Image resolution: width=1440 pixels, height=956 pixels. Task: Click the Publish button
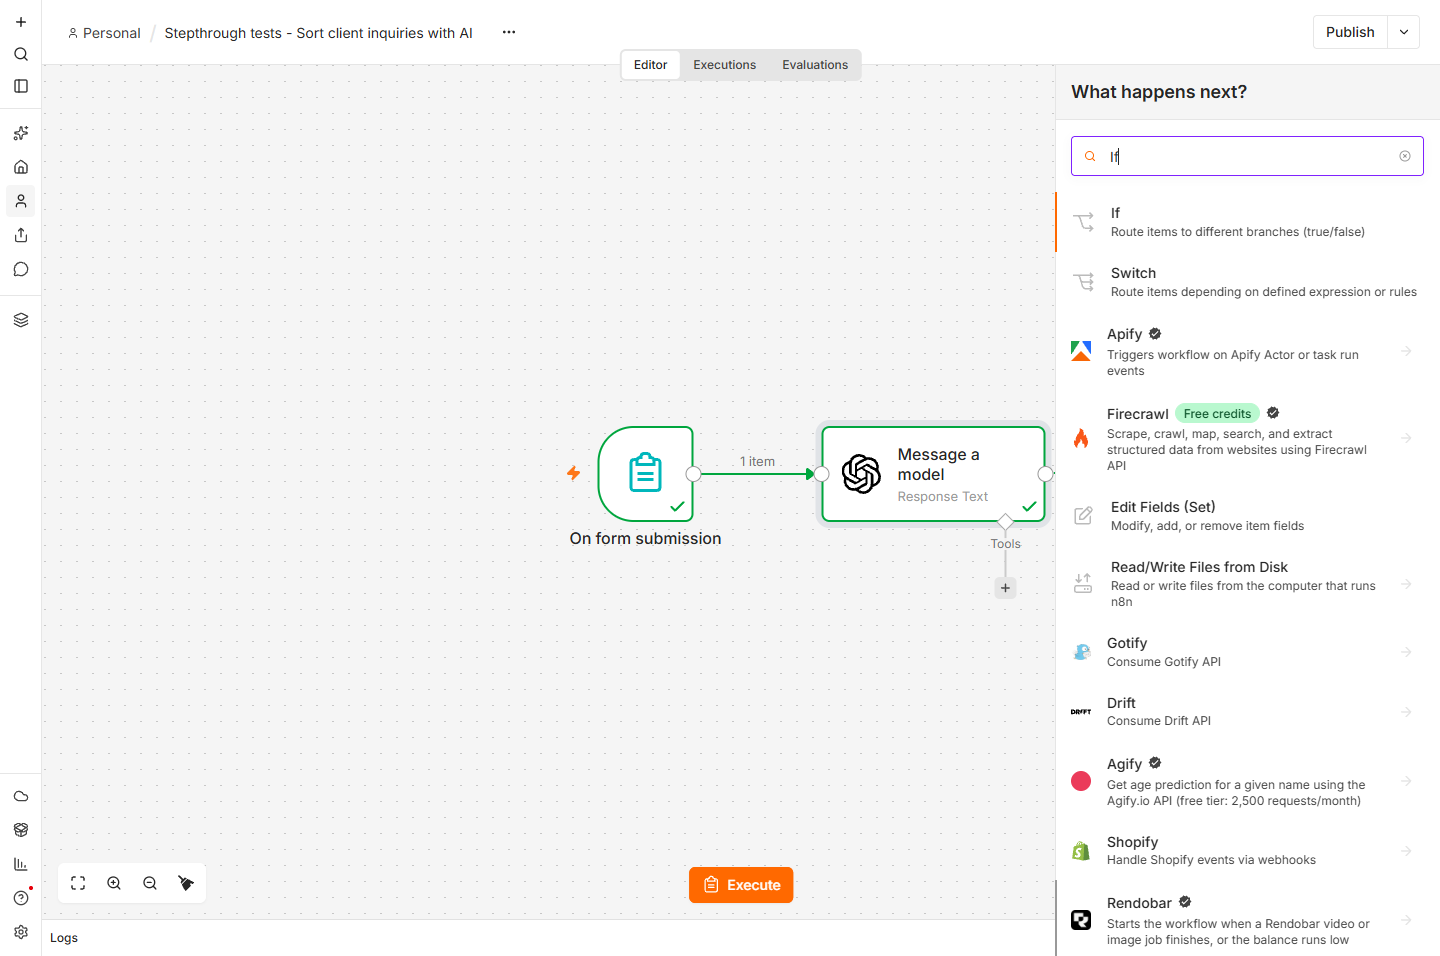pyautogui.click(x=1350, y=32)
